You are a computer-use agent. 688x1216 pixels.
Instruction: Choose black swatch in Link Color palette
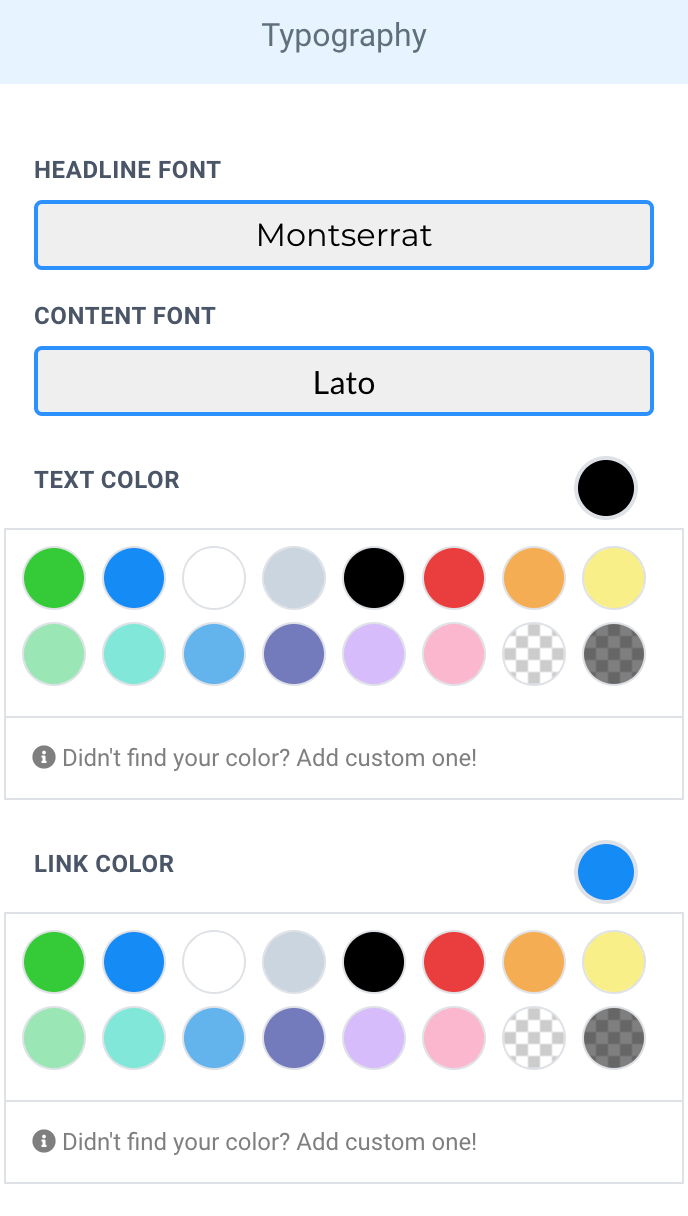coord(374,962)
